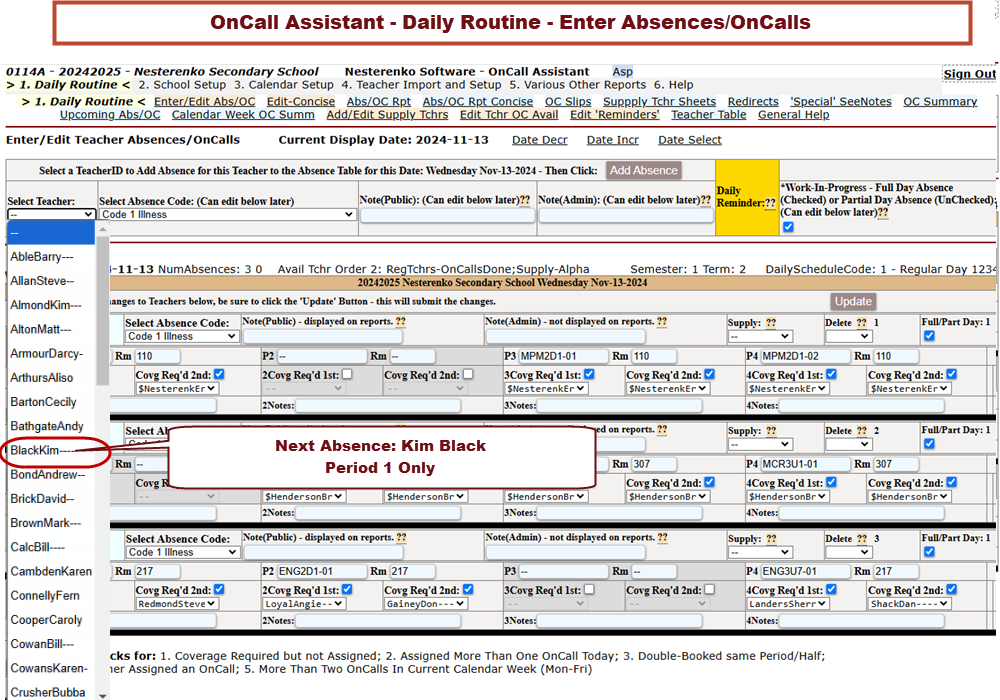Click ?? help after Work-In-Progress description
Image resolution: width=1000 pixels, height=700 pixels.
tap(884, 213)
